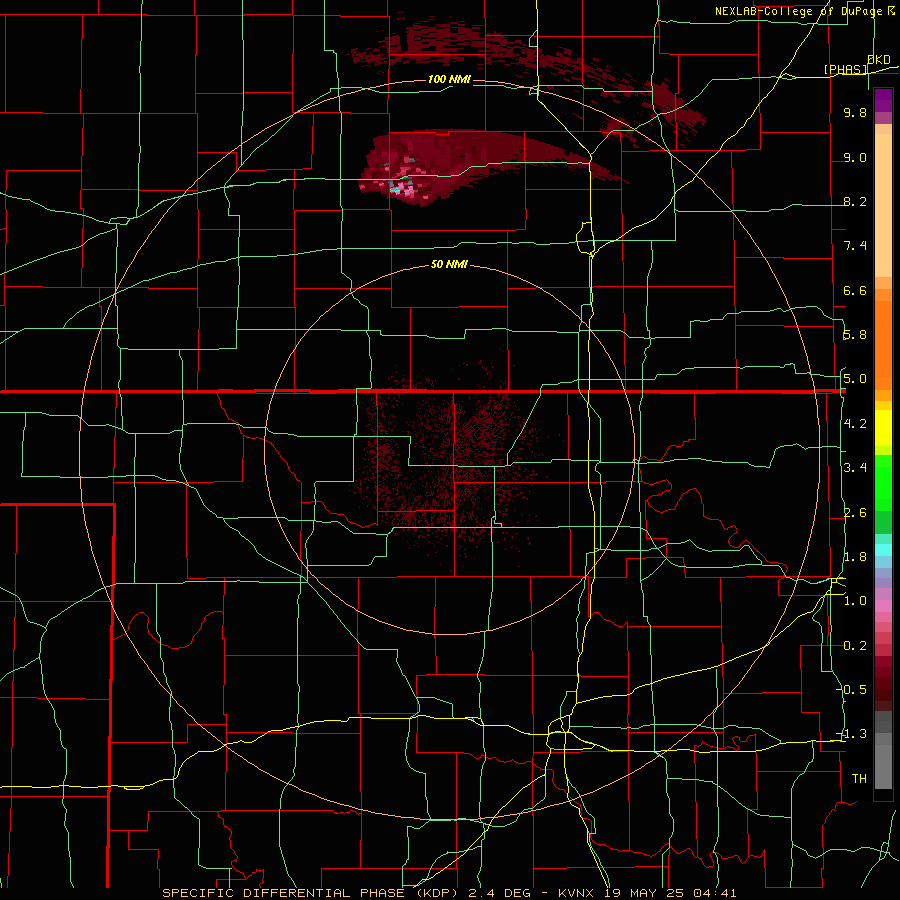
Task: Click the 9.0 value on the color scale
Action: click(855, 158)
